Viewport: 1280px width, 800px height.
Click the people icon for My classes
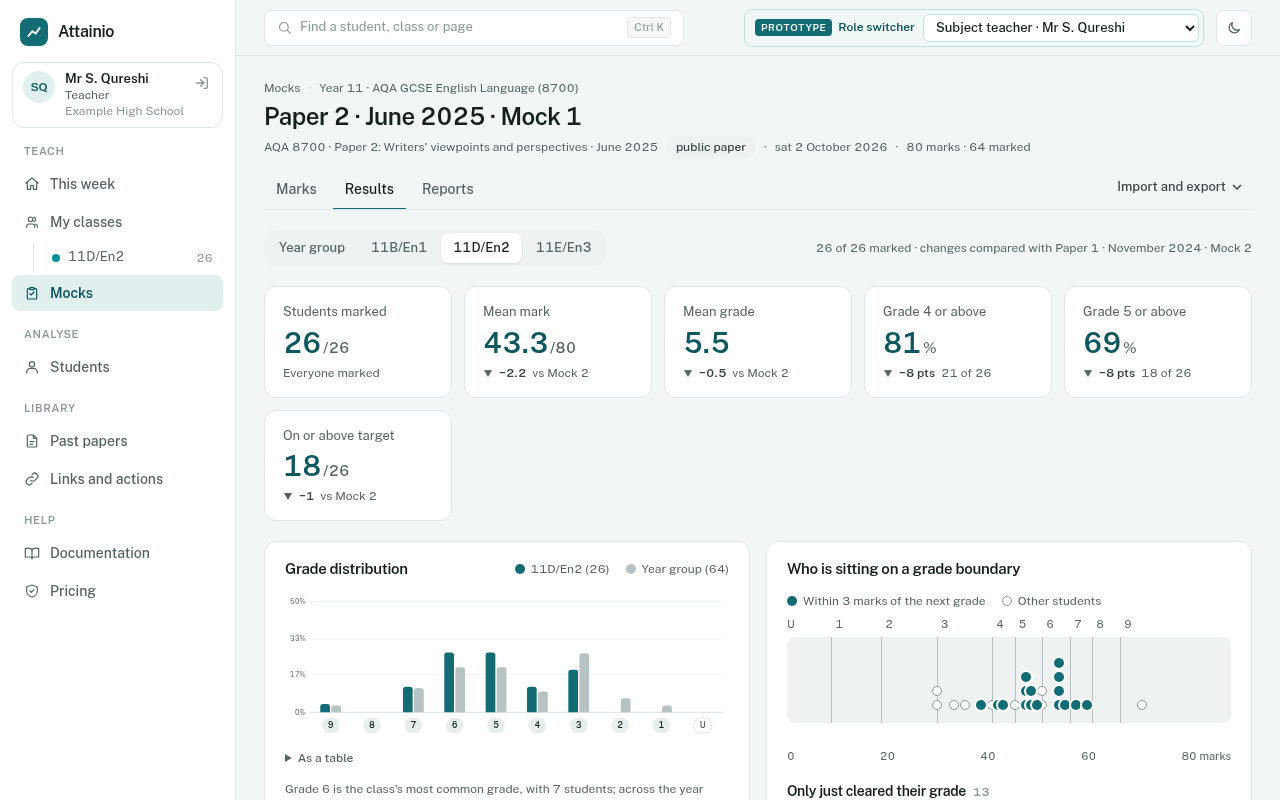point(32,222)
